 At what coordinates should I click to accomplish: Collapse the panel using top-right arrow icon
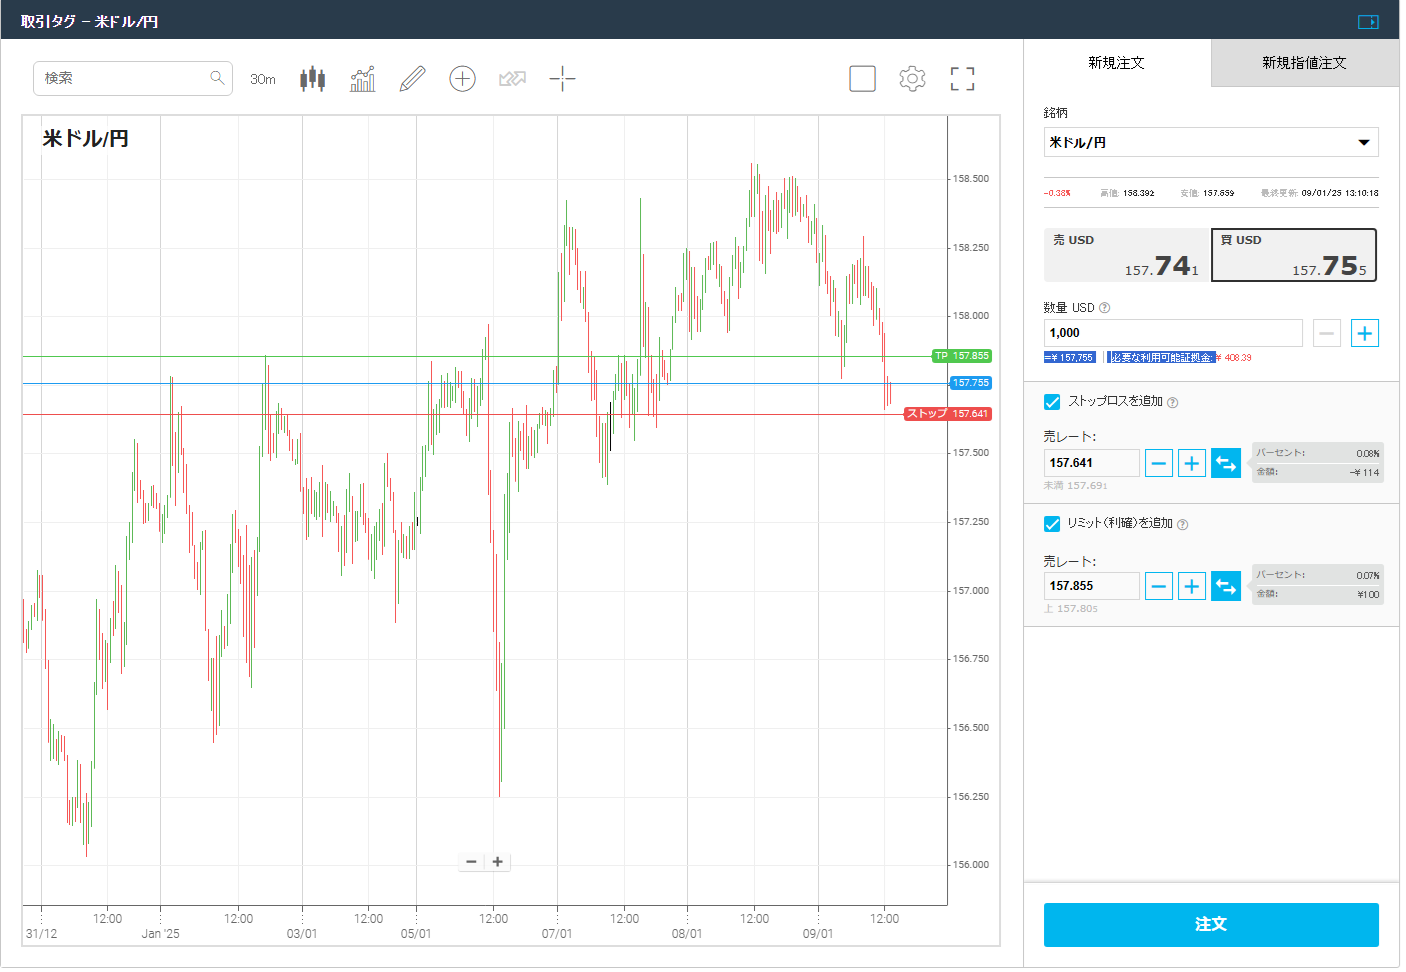(1368, 22)
